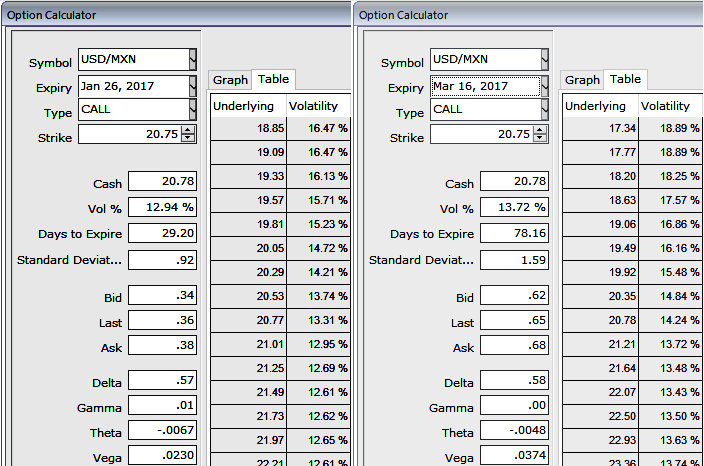Screen dimensions: 704x466
Task: Click Strike stepper in left calculator
Action: tap(188, 134)
